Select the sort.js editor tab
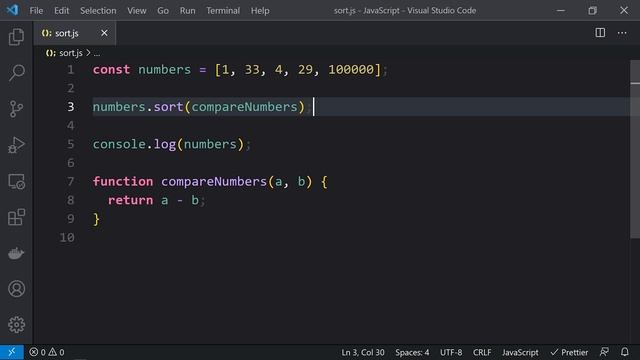Screen dimensions: 640x360 click(x=74, y=33)
